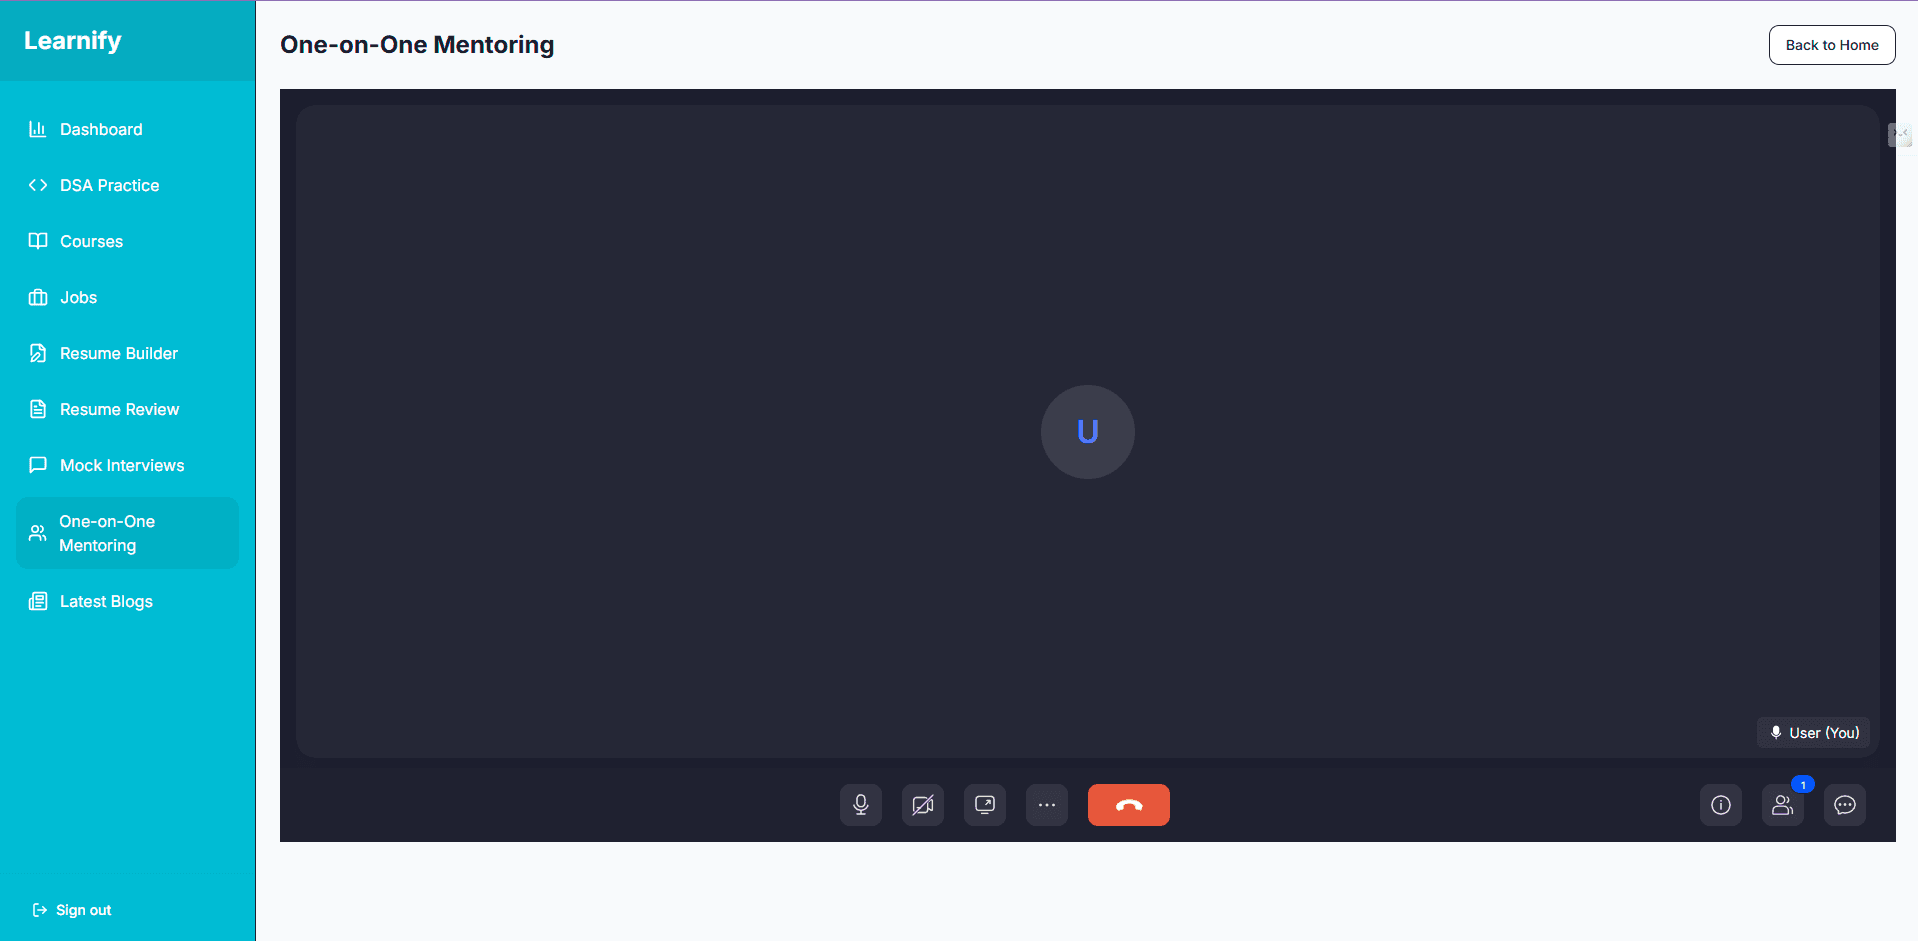Open Dashboard from sidebar
1918x941 pixels.
tap(101, 129)
